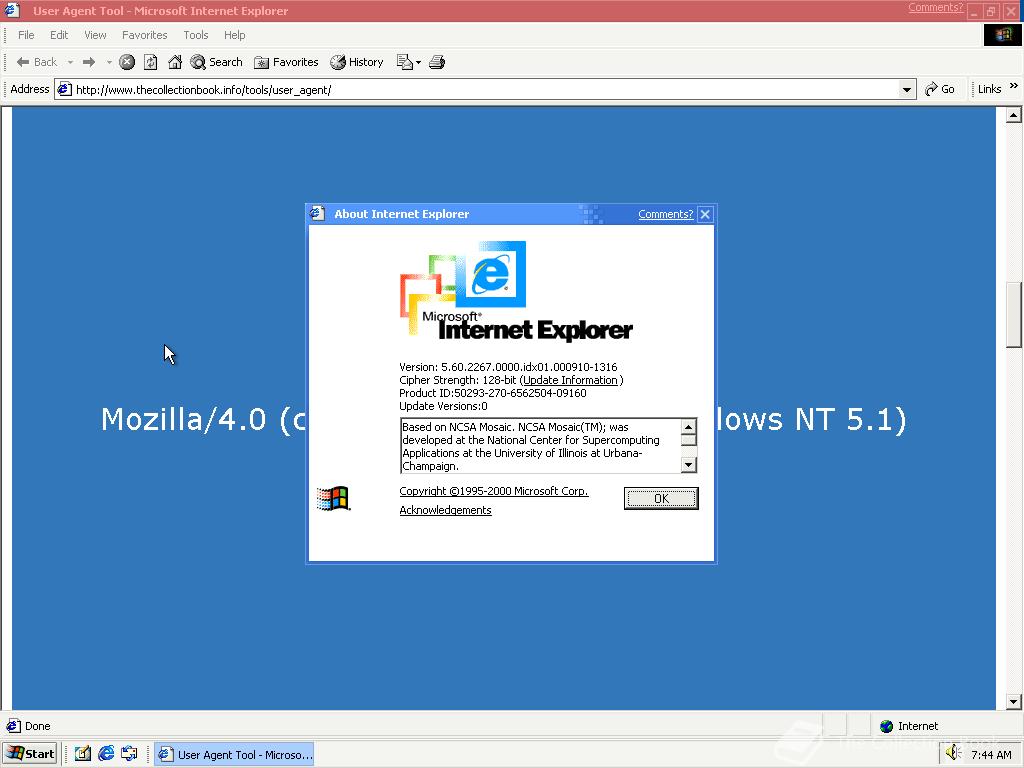
Task: Show the browsing History pane
Action: coord(357,62)
